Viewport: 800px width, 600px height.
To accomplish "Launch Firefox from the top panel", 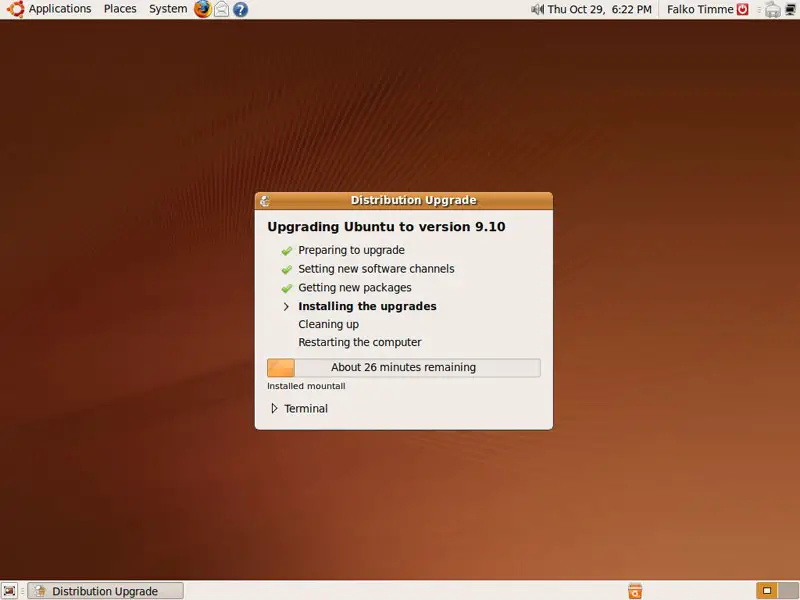I will (203, 9).
